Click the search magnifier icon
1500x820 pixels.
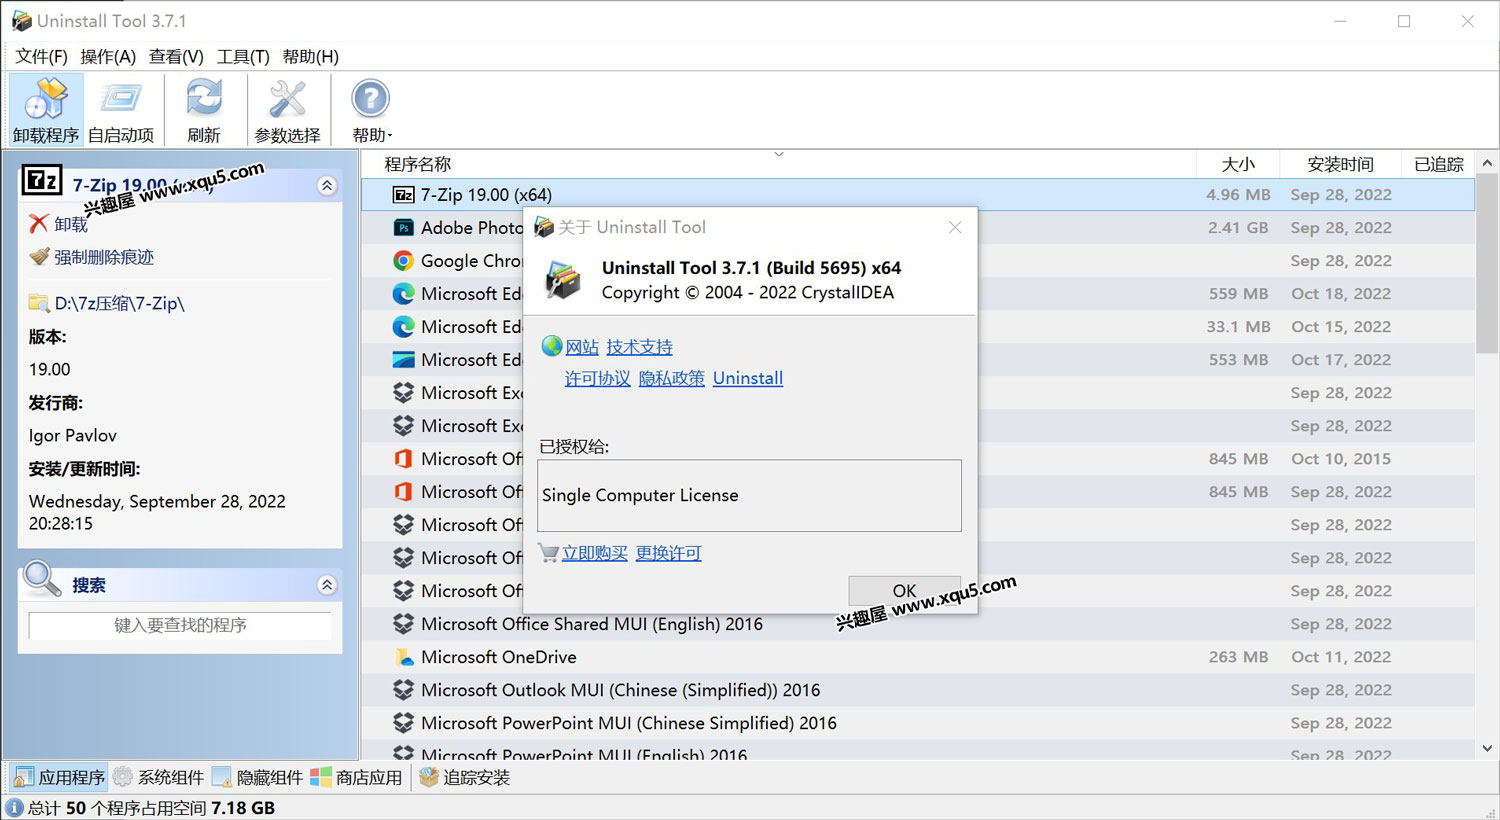[42, 579]
